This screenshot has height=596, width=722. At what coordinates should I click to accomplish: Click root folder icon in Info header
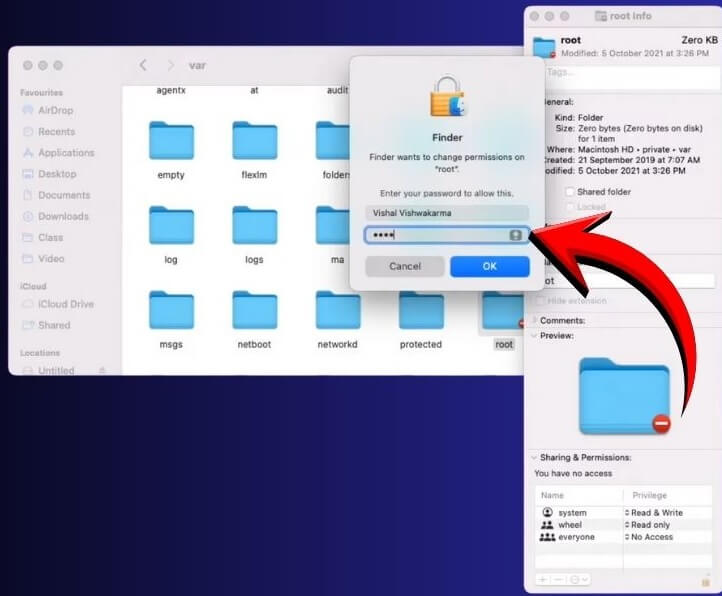click(544, 47)
